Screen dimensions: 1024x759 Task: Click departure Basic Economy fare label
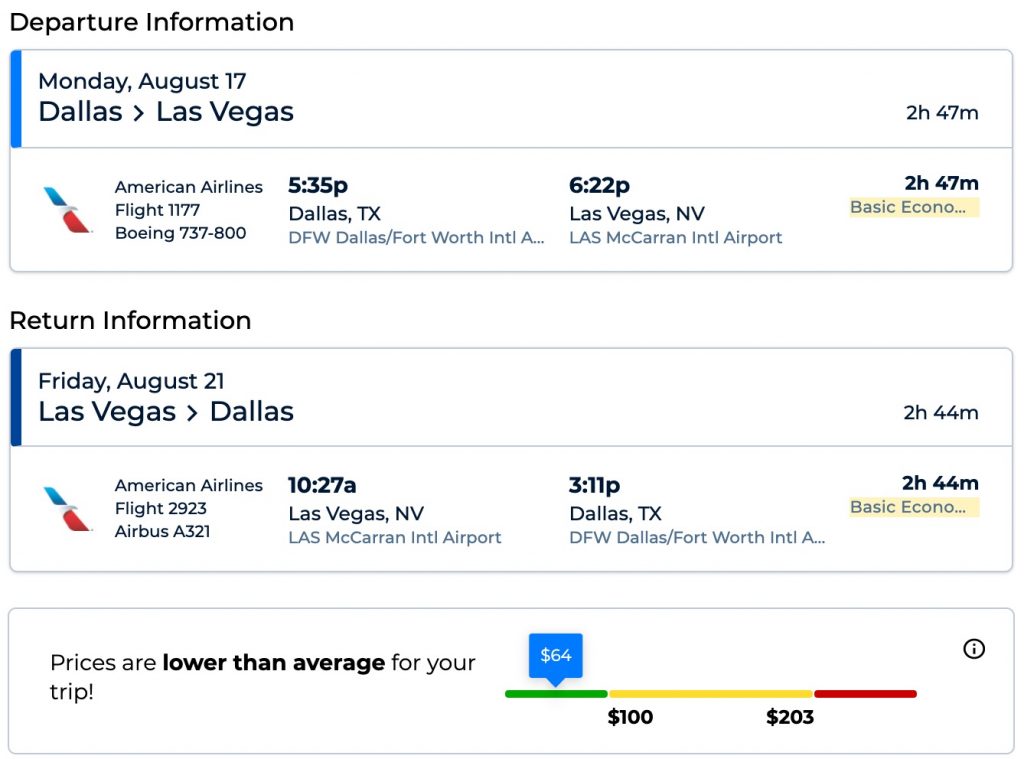coord(913,207)
